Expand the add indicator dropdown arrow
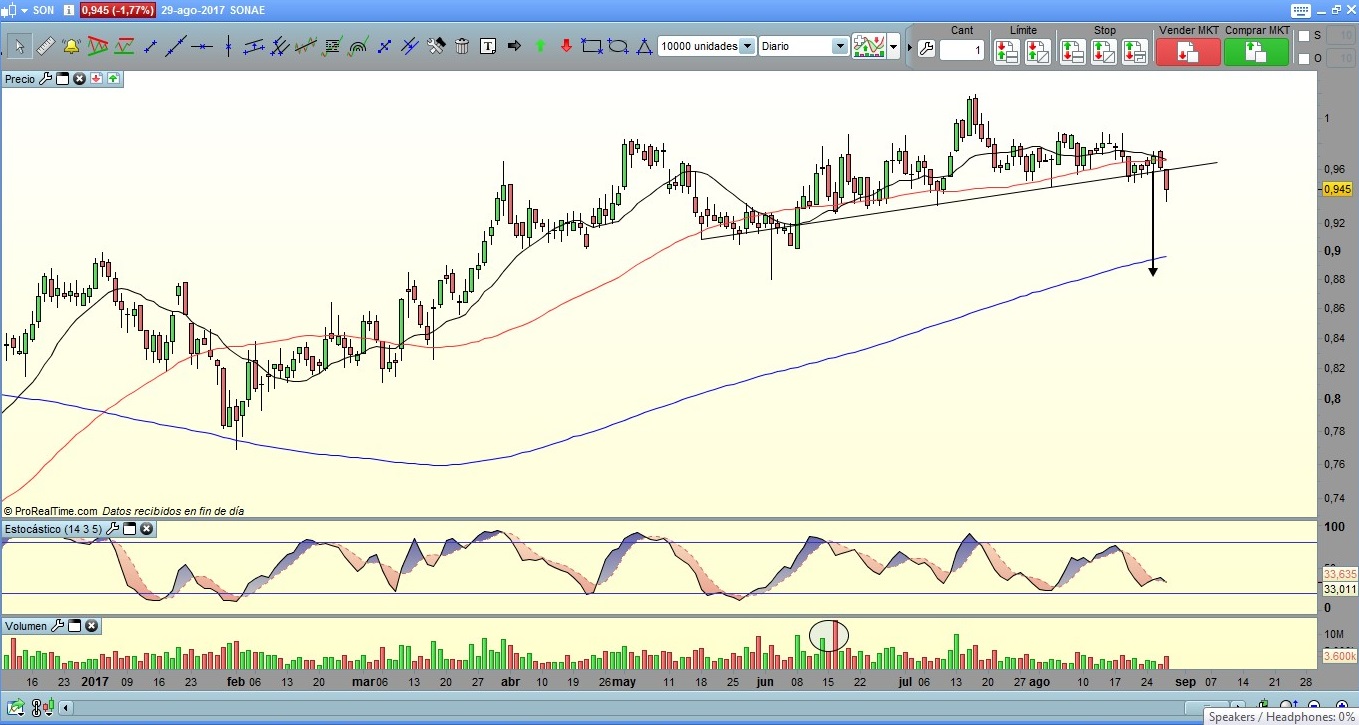The height and width of the screenshot is (725, 1359). 893,46
